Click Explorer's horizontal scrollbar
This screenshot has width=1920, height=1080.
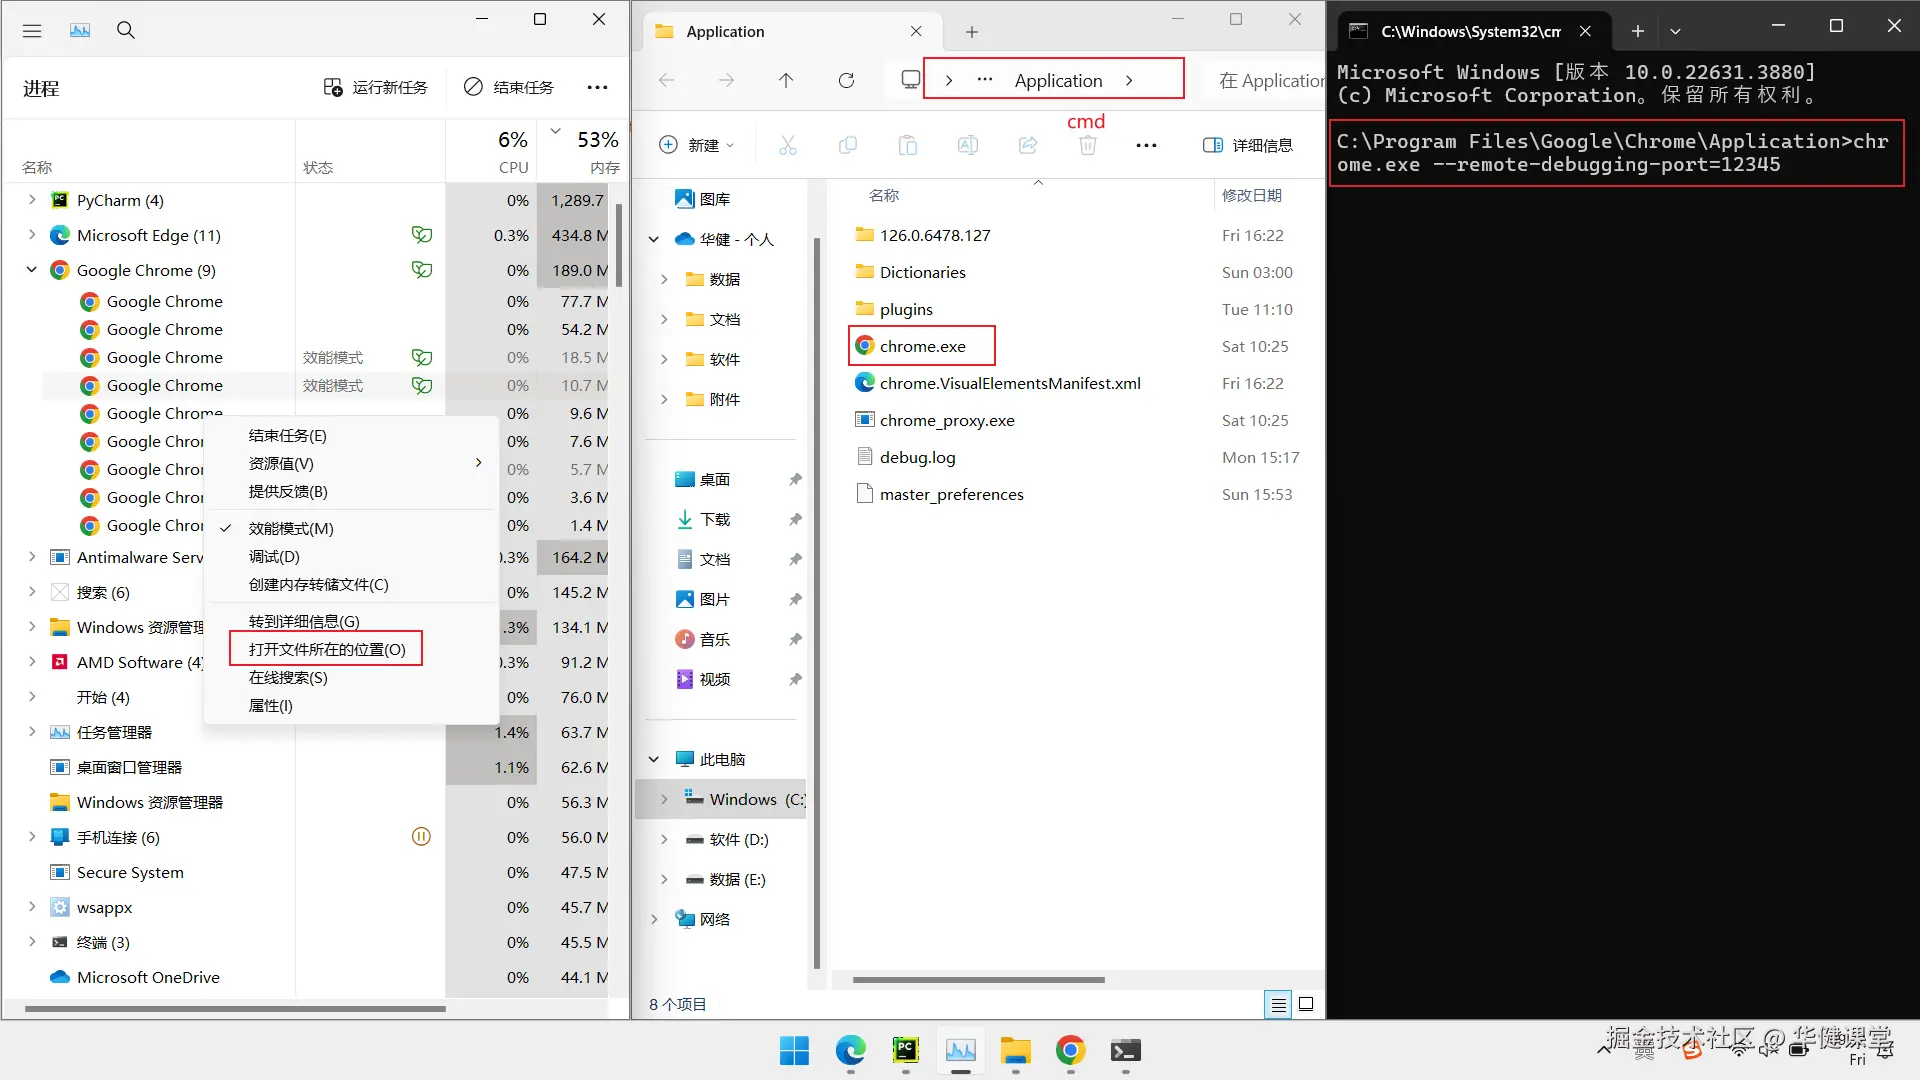pyautogui.click(x=978, y=980)
